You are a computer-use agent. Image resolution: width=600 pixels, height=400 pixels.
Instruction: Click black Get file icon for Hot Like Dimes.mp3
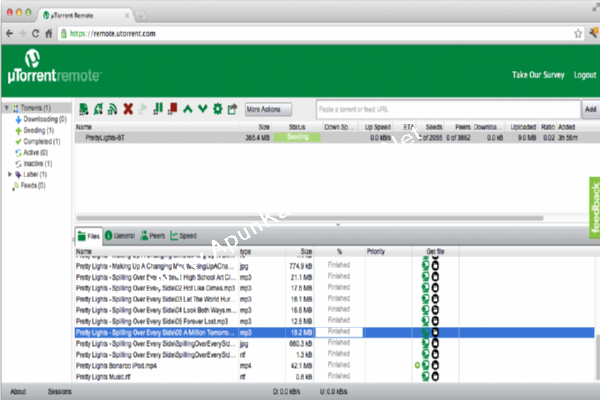click(x=435, y=288)
